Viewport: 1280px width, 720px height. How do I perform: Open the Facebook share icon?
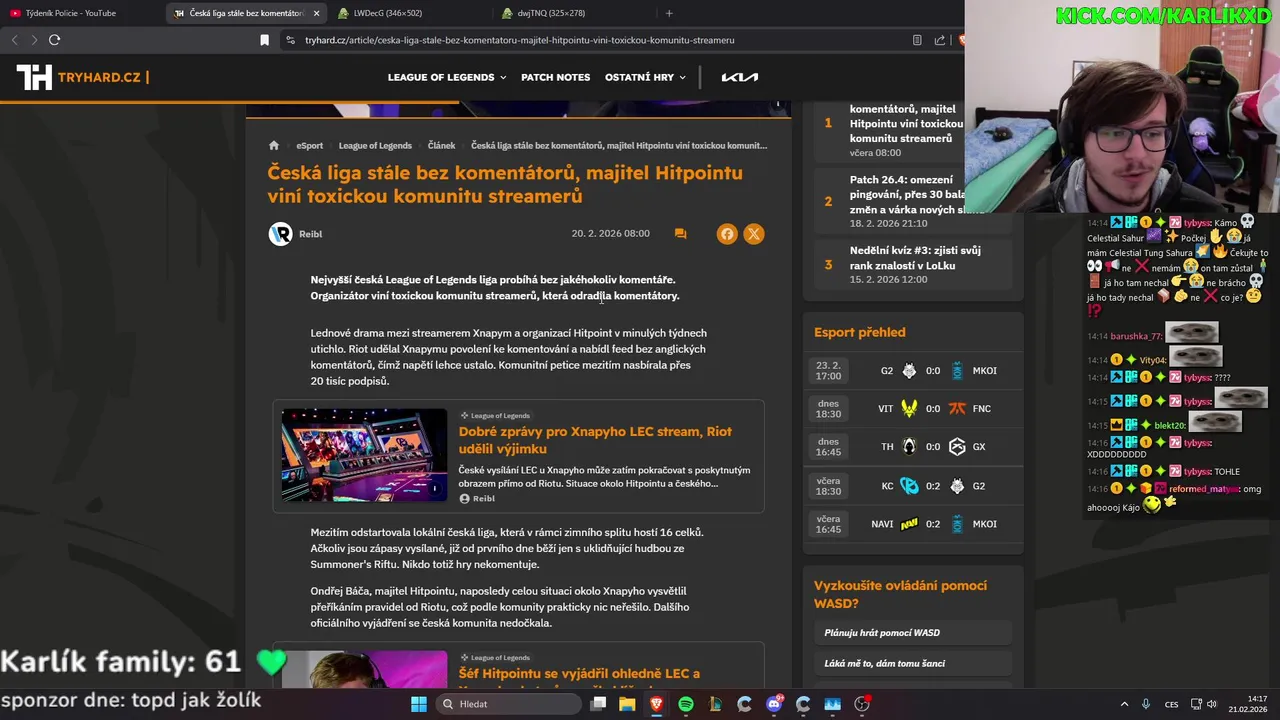point(727,234)
